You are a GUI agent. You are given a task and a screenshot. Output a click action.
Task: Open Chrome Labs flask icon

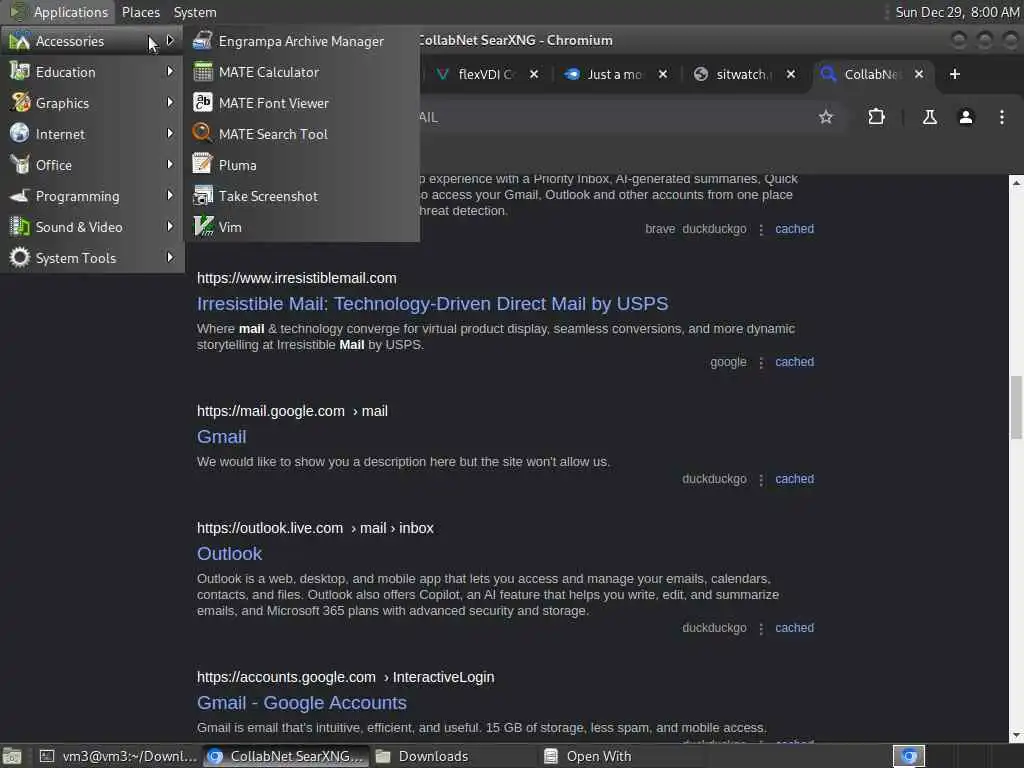[929, 117]
